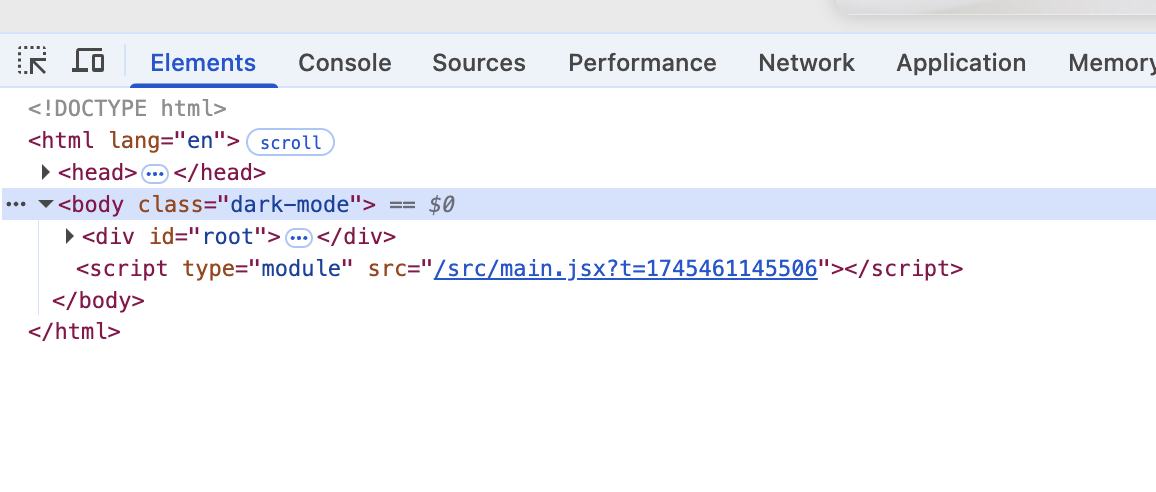Switch to the Application tab
This screenshot has height=492, width=1156.
961,63
